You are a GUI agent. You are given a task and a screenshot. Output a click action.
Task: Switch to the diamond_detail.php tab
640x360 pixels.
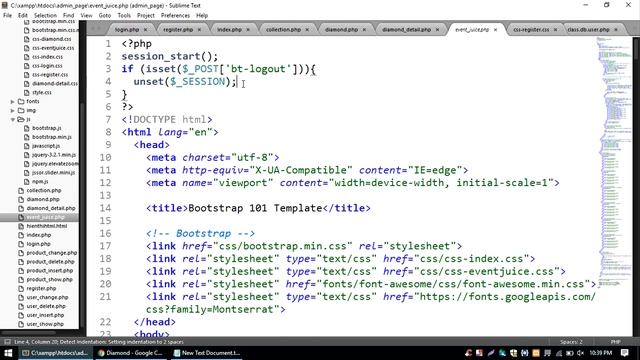coord(407,29)
